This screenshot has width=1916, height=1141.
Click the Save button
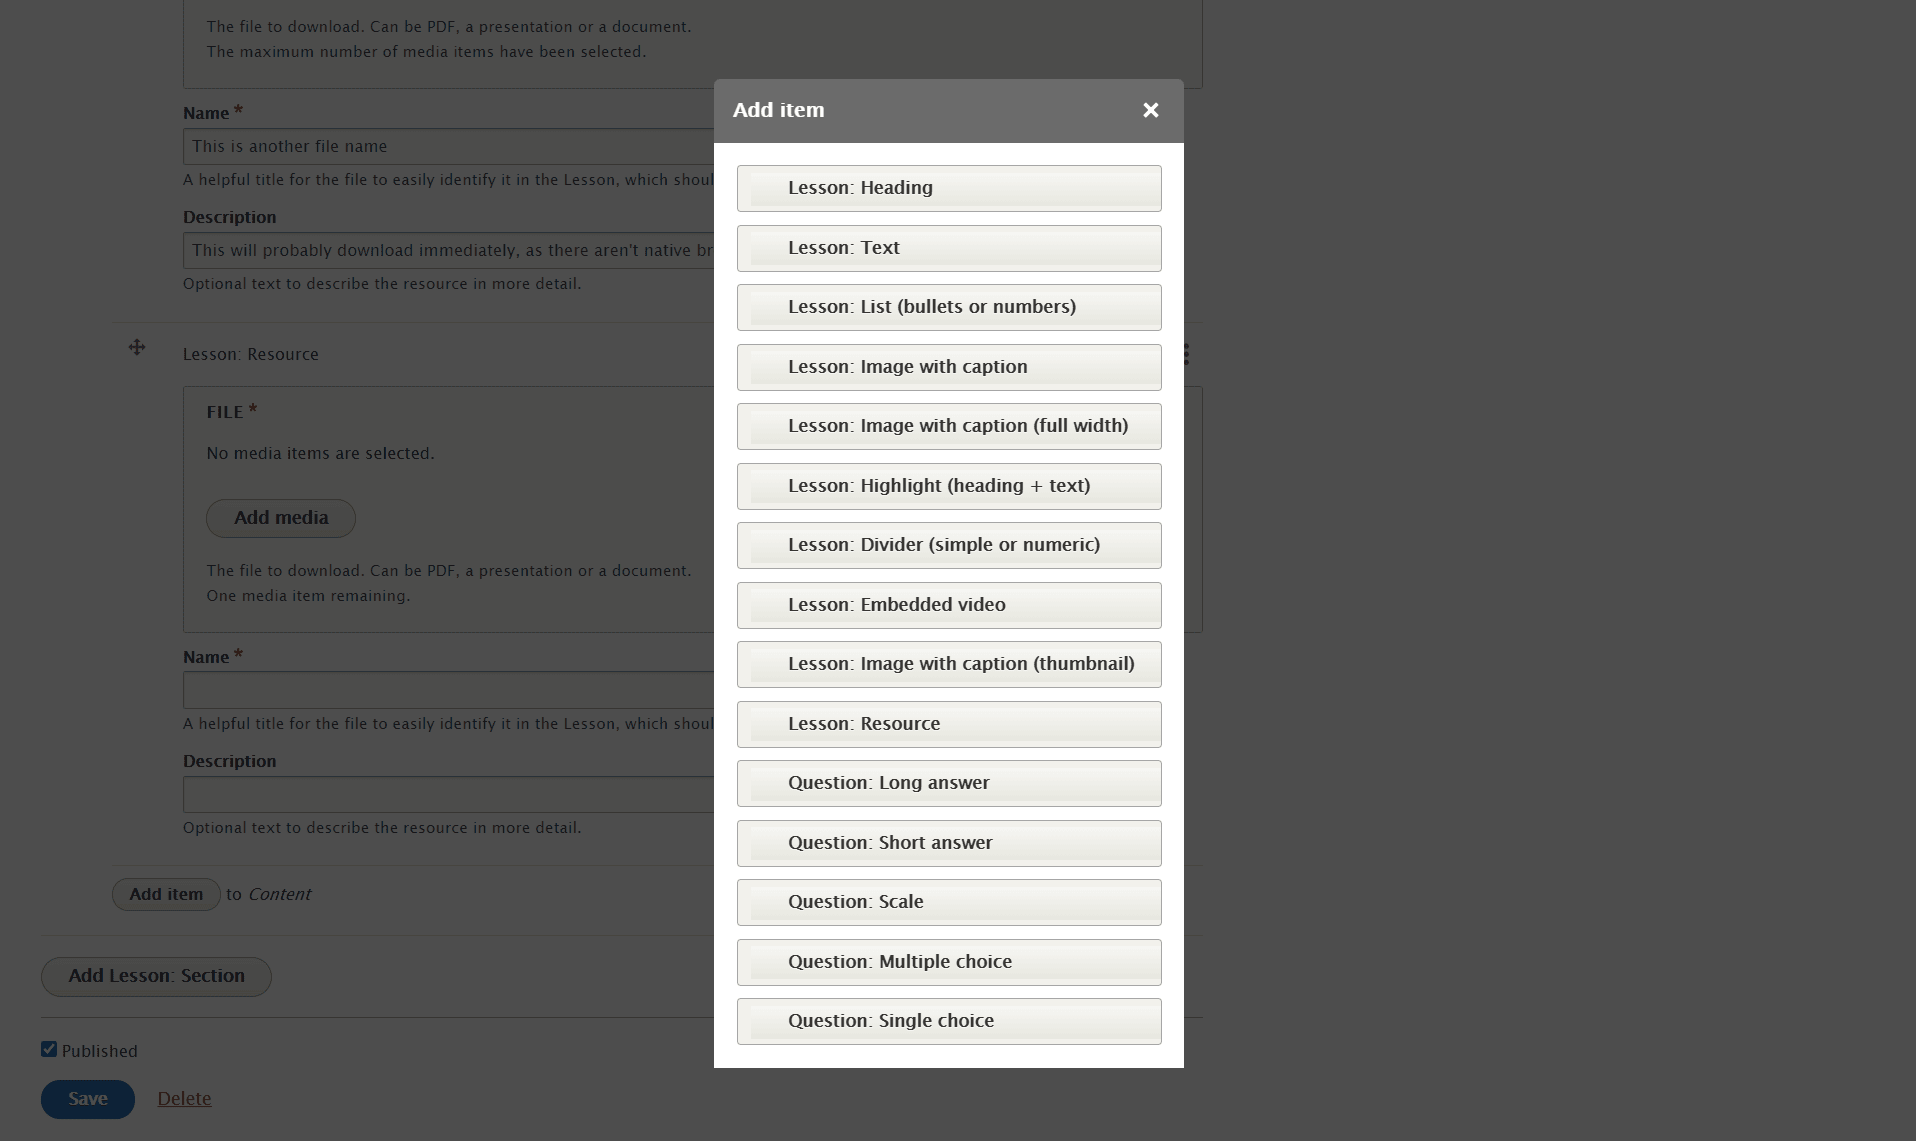[x=87, y=1099]
